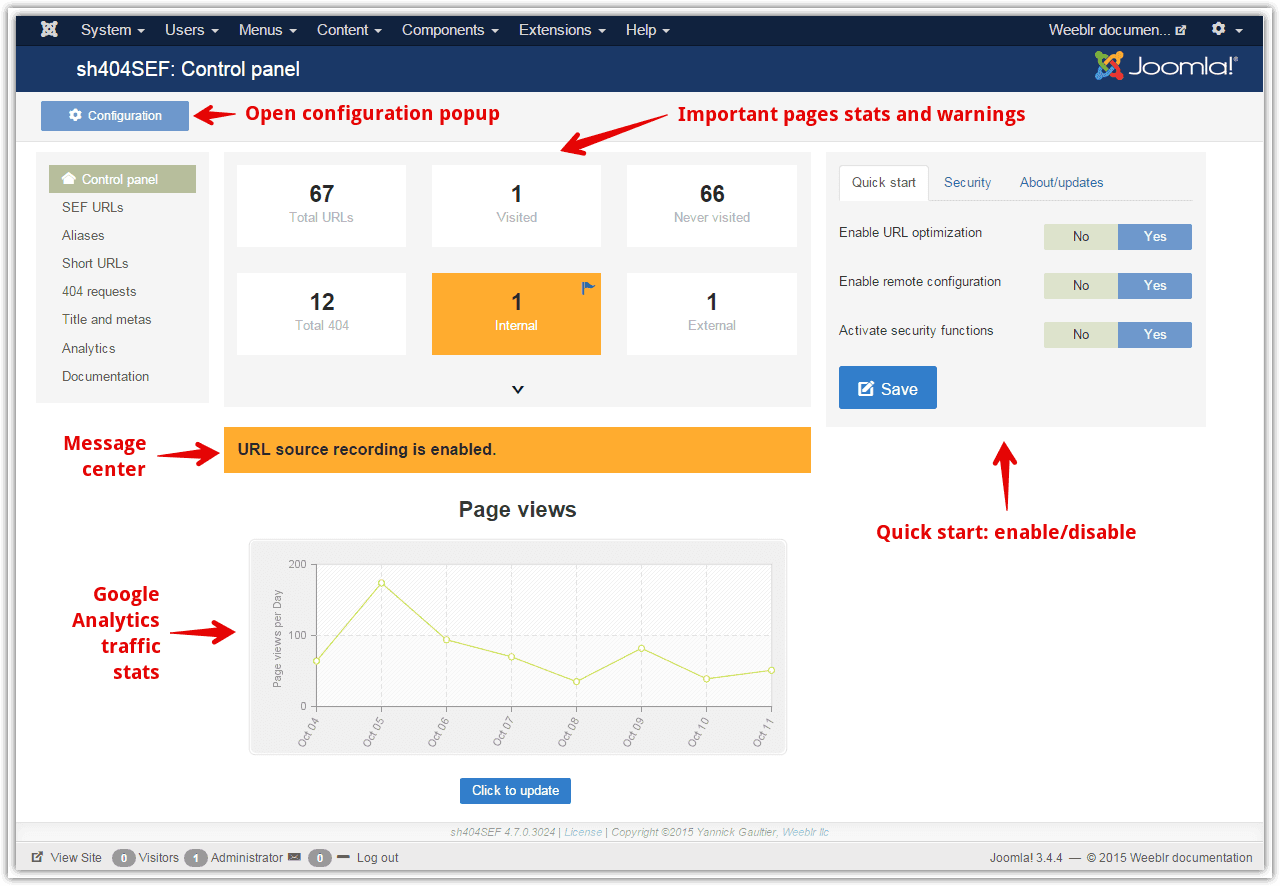Click the orange Internal tile
Image resolution: width=1280 pixels, height=886 pixels.
coord(516,314)
